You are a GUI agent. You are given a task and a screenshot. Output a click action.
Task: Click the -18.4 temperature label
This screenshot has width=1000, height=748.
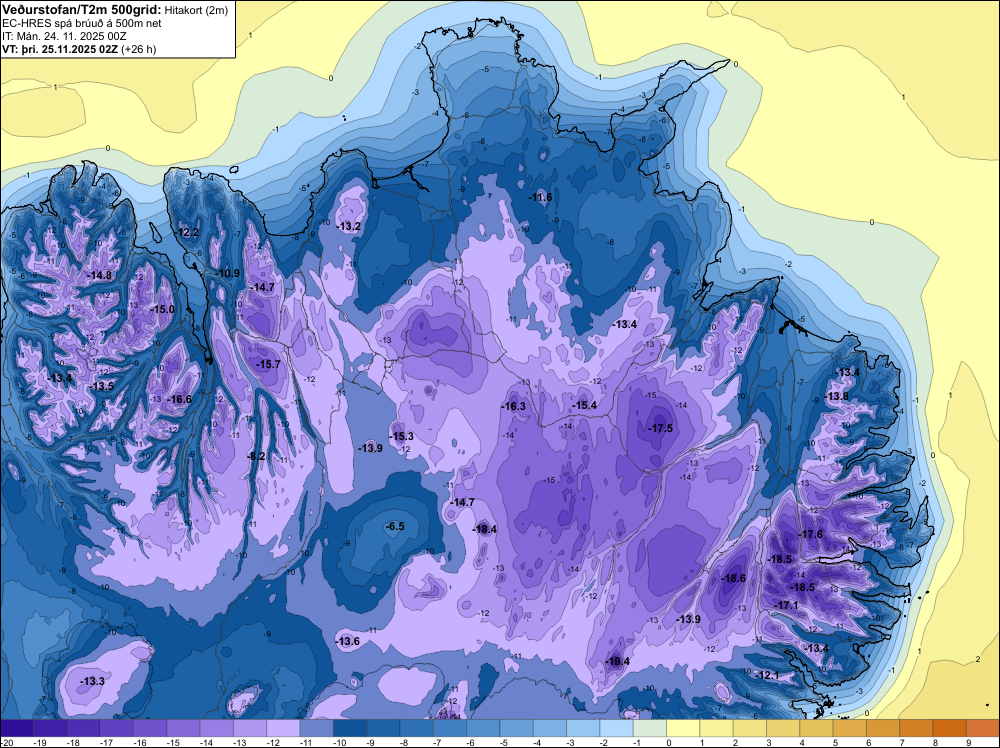pyautogui.click(x=484, y=529)
